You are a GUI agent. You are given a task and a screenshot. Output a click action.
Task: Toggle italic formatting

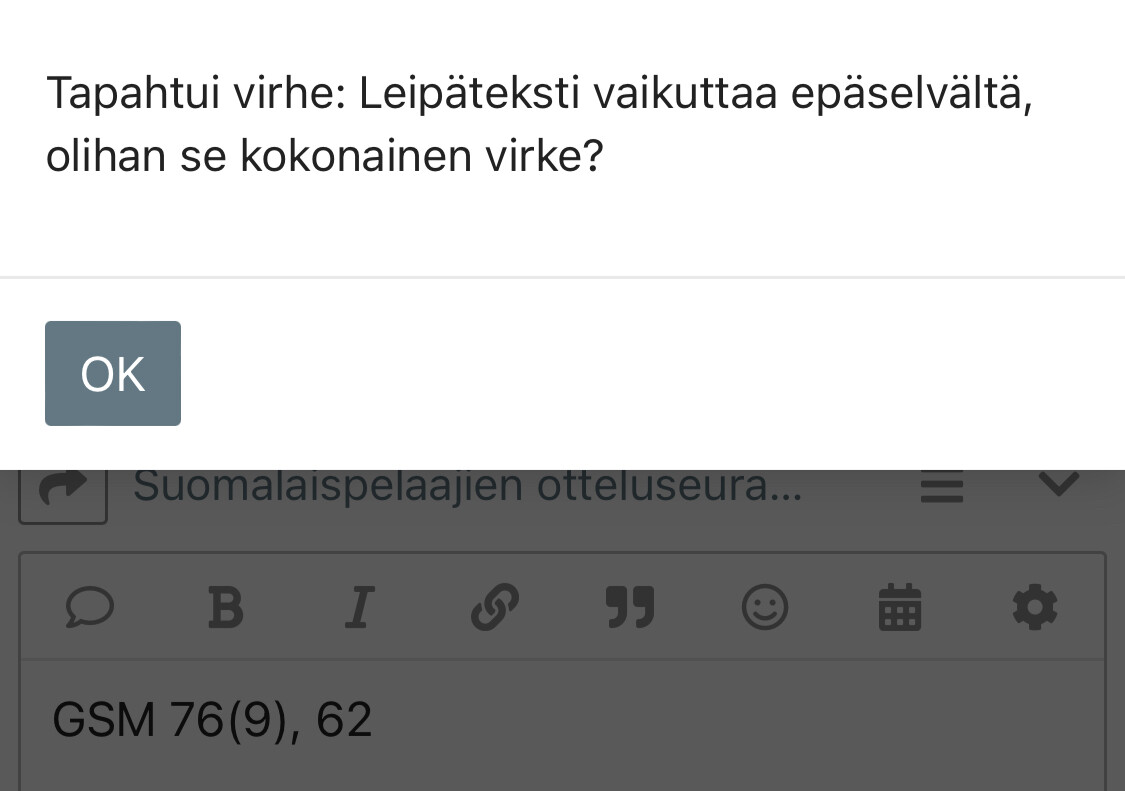click(x=359, y=607)
